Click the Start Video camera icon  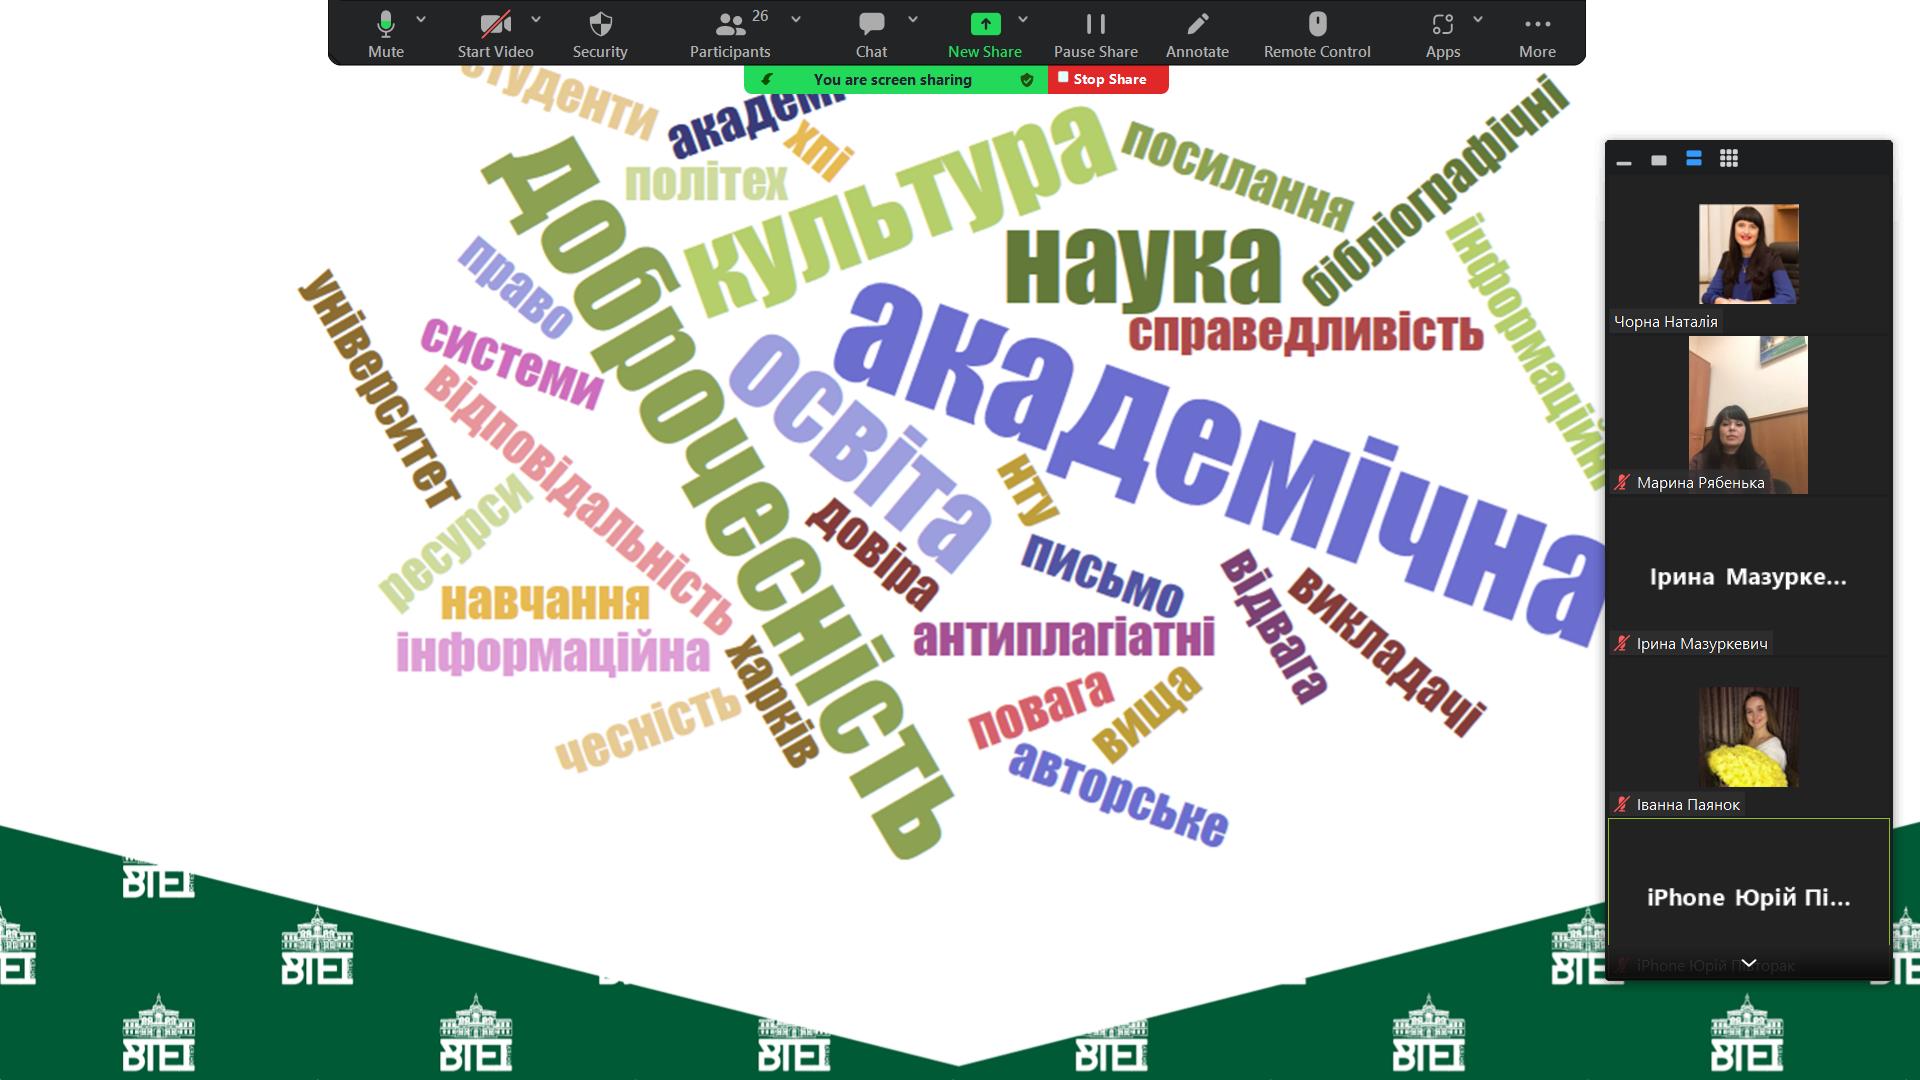tap(495, 25)
